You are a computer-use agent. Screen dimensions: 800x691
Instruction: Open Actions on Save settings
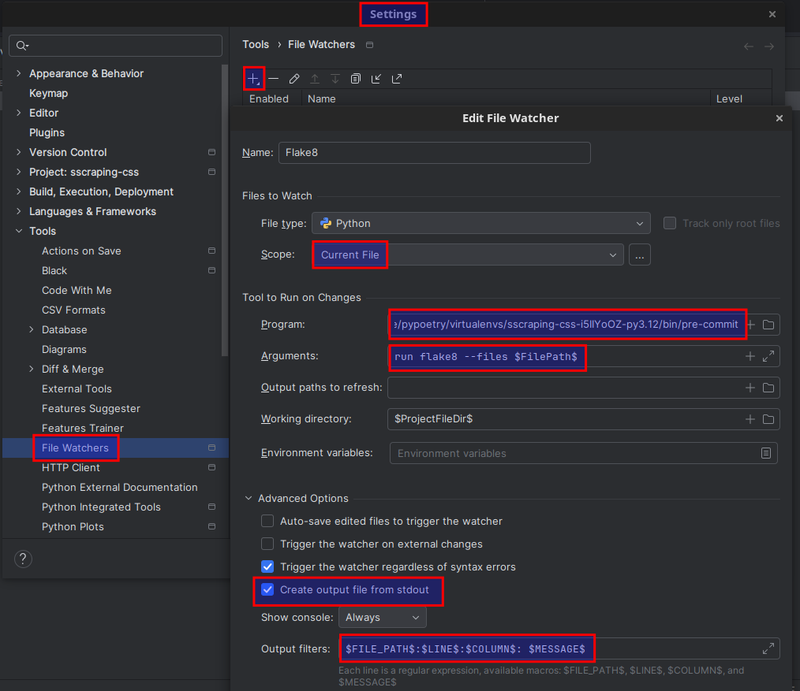tap(81, 251)
